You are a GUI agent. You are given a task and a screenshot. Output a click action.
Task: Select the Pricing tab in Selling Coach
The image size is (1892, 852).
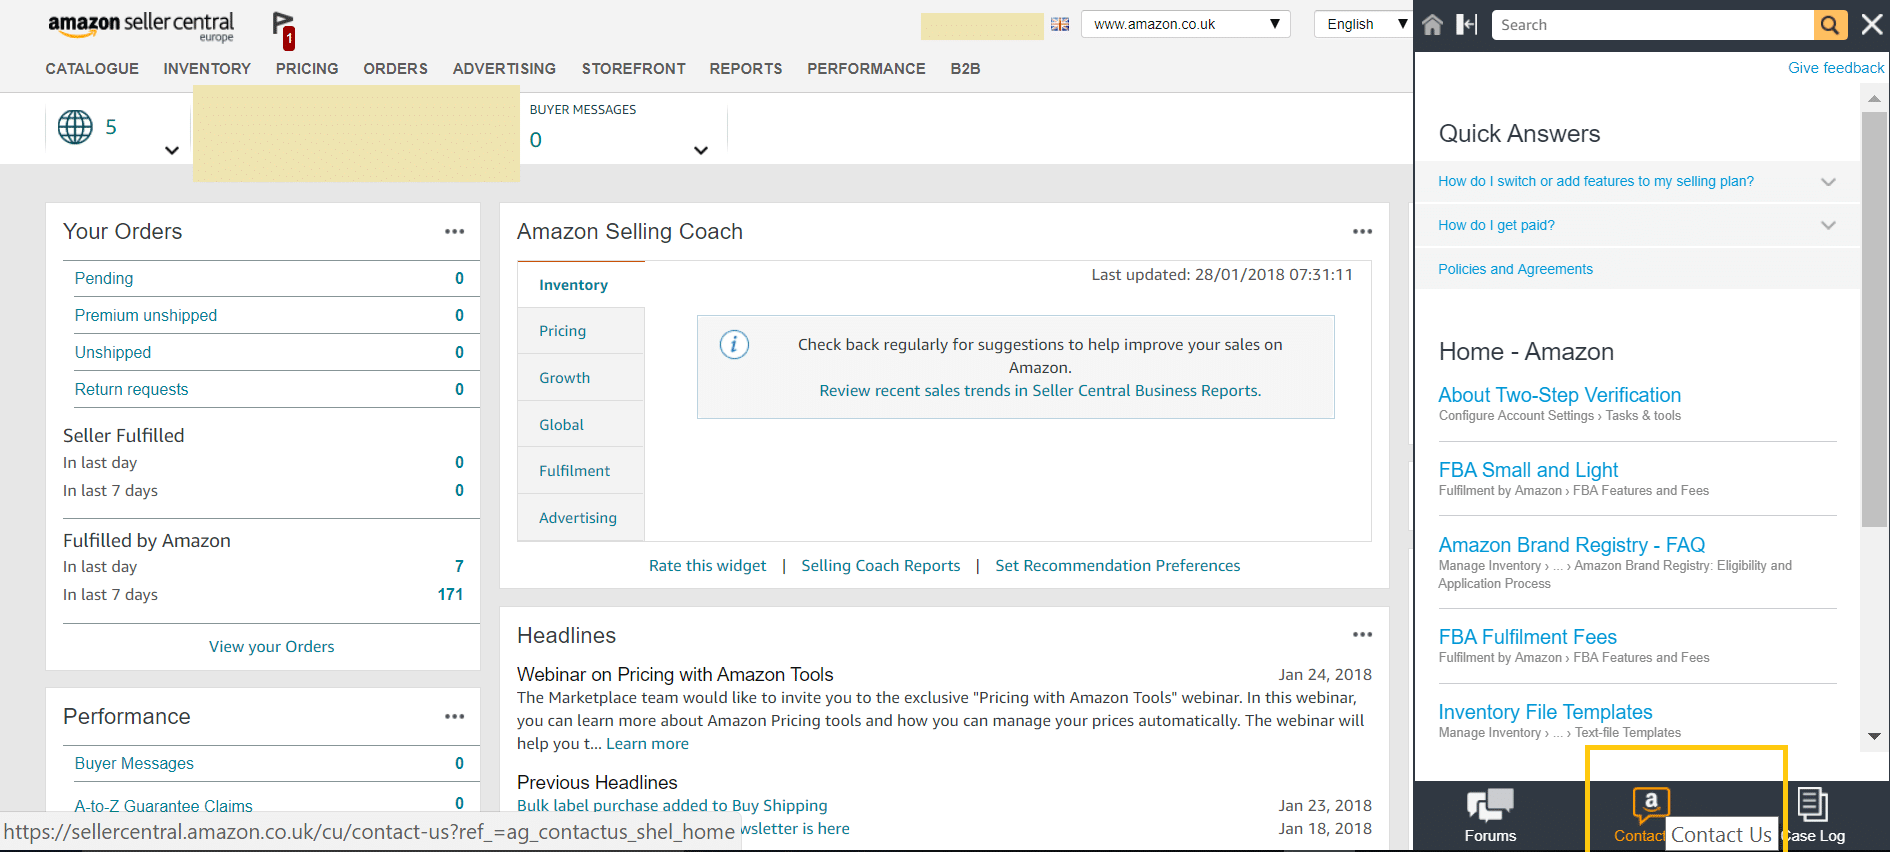(581, 331)
